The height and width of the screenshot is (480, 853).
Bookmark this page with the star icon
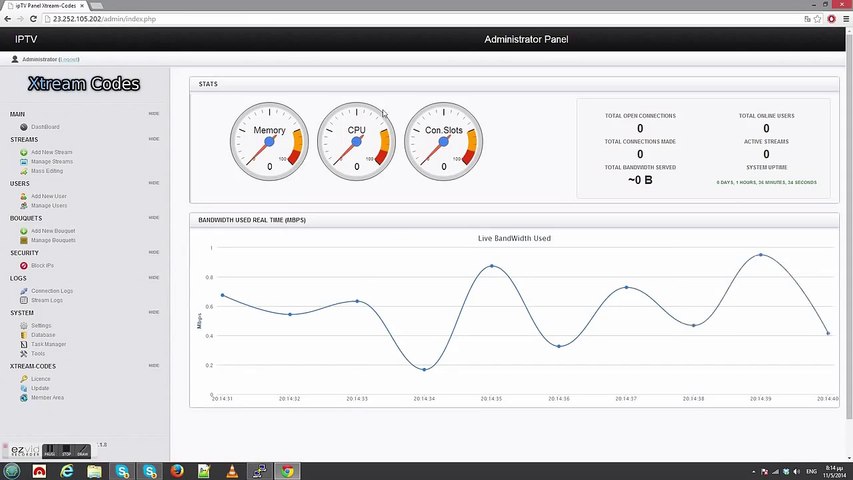click(x=817, y=19)
